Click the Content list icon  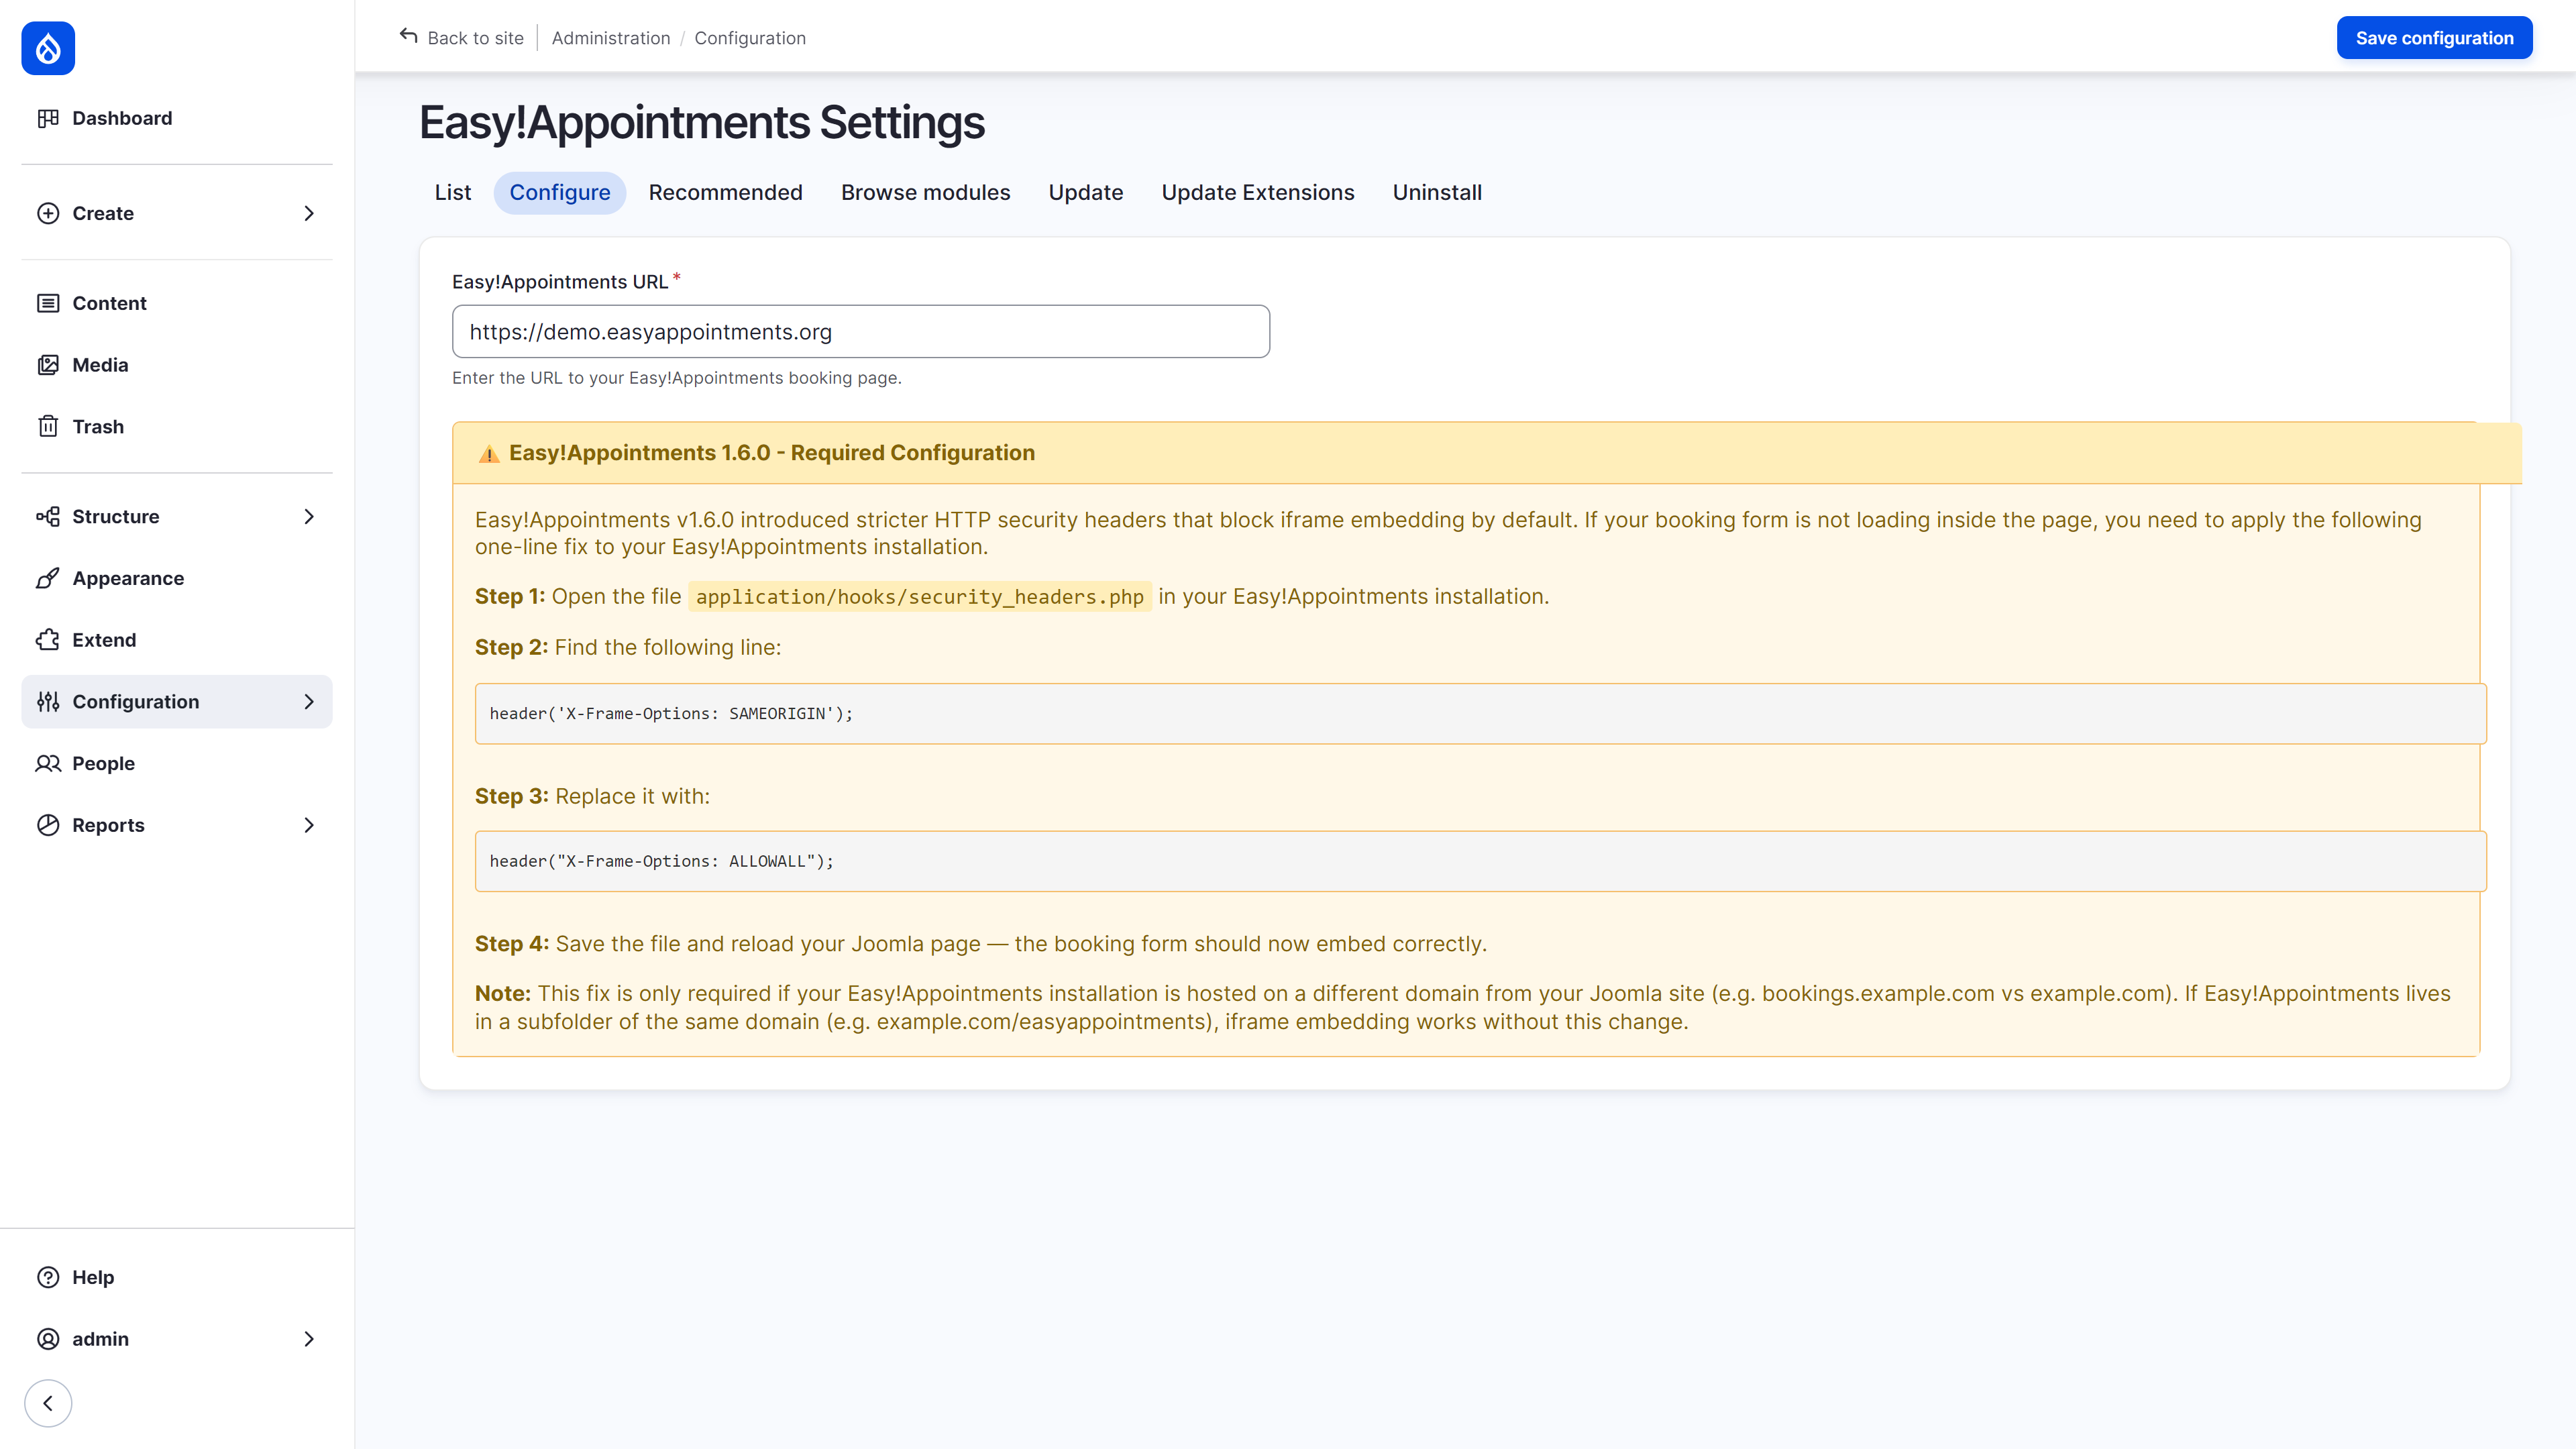(48, 303)
